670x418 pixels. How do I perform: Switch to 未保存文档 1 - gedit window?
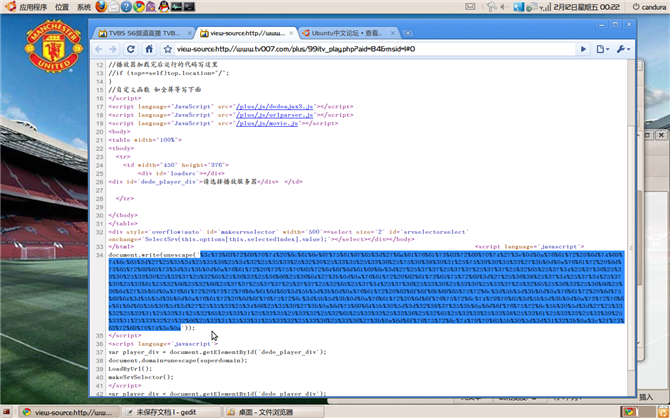[171, 412]
